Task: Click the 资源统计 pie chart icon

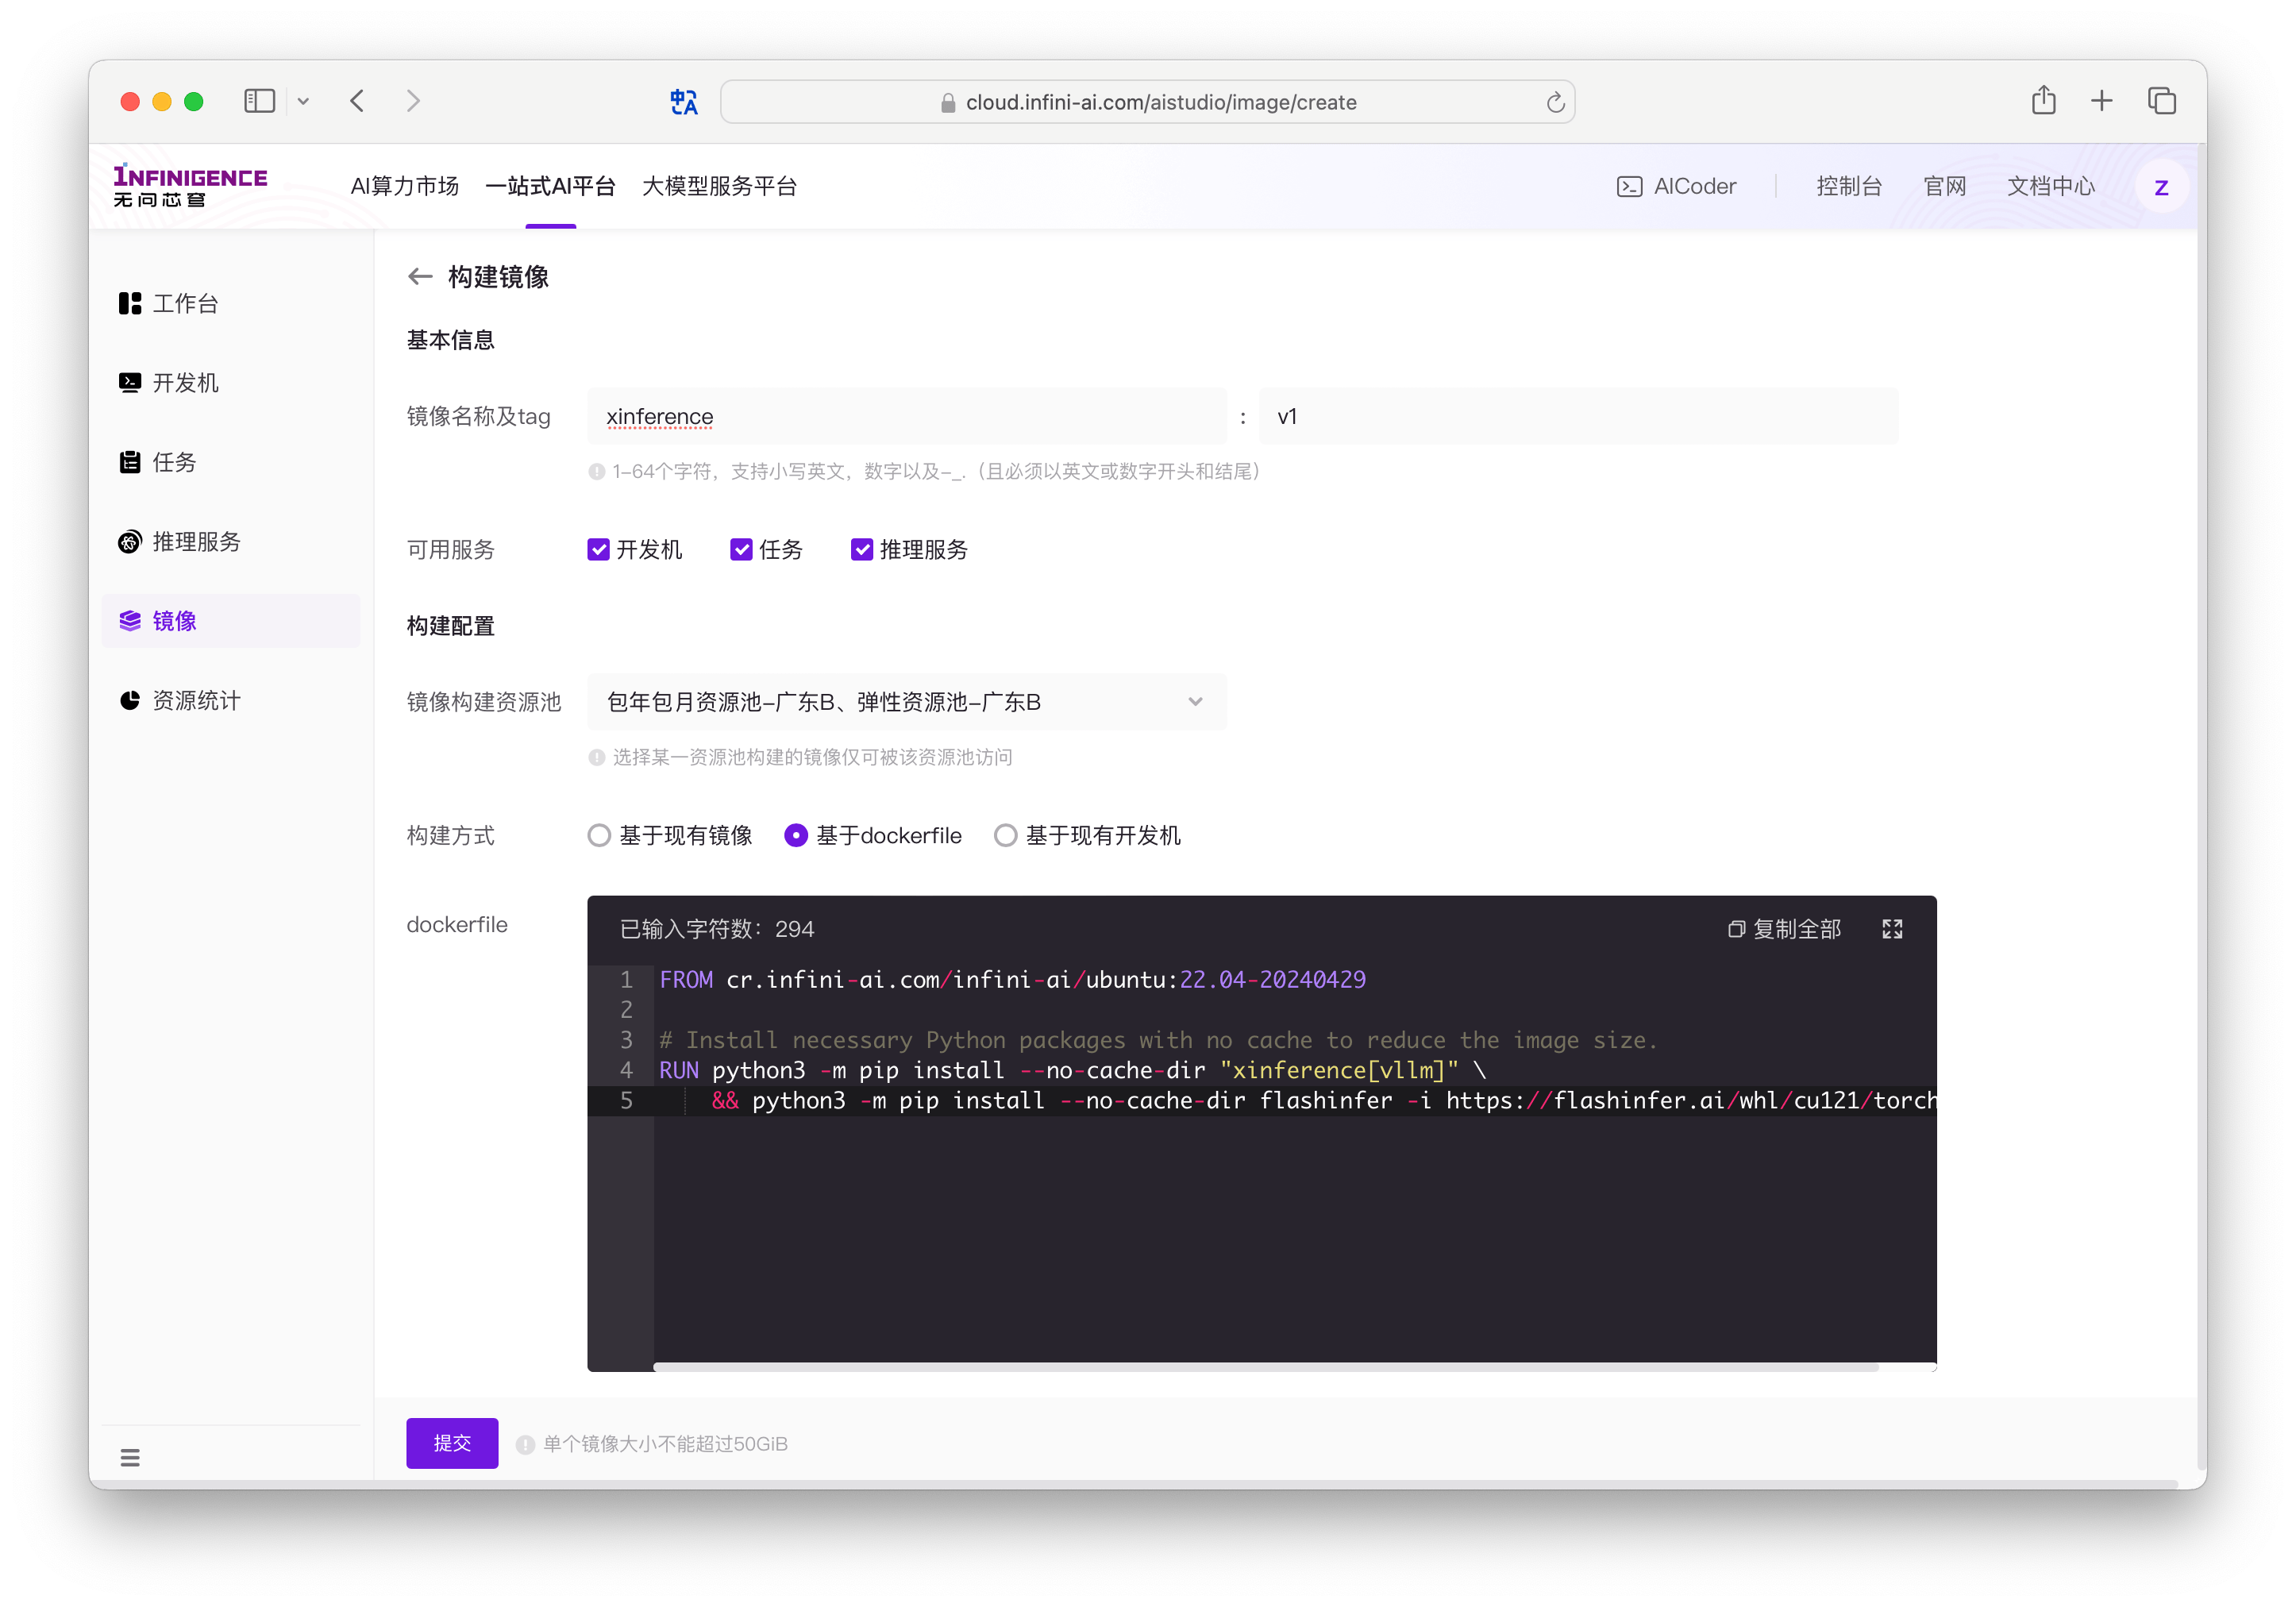Action: pos(130,700)
